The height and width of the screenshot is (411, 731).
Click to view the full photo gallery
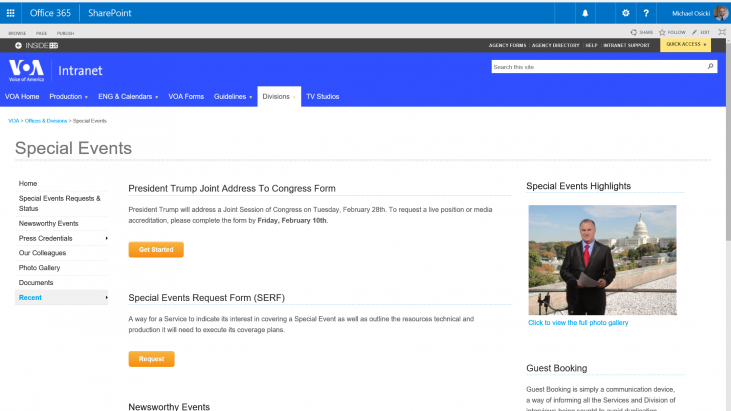[578, 322]
